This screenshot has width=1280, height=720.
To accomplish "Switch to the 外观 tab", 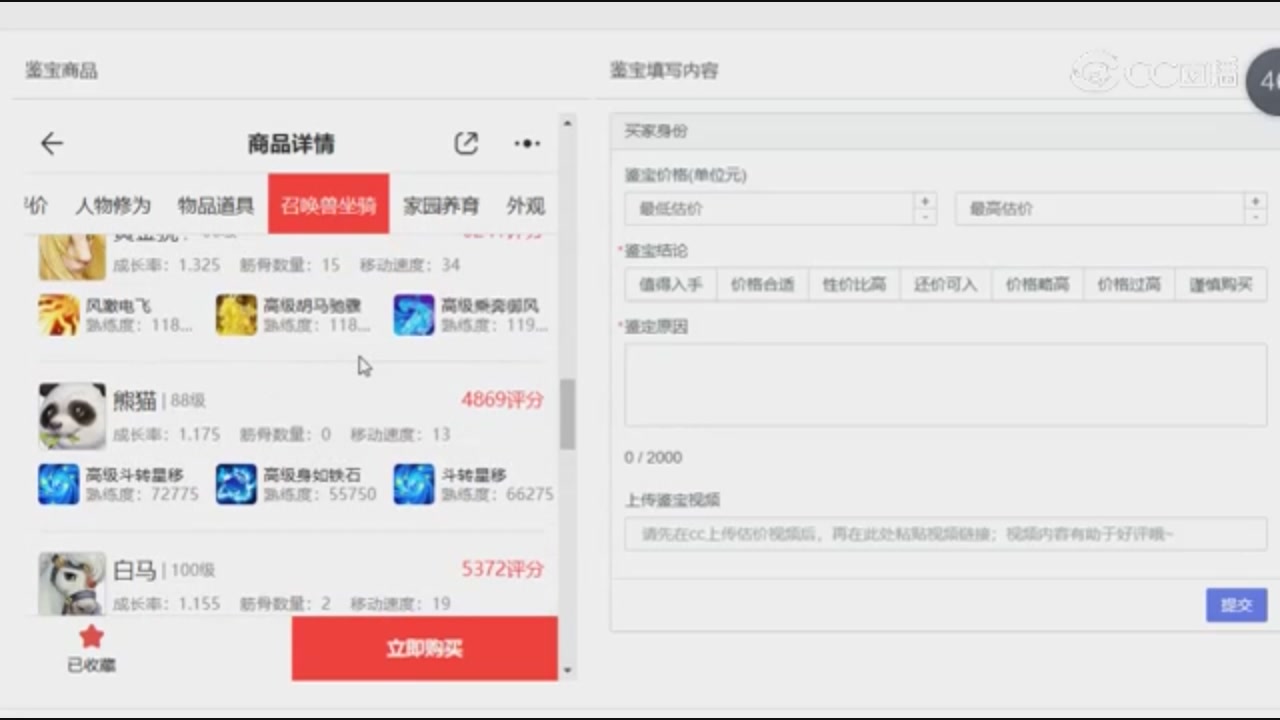I will tap(526, 206).
